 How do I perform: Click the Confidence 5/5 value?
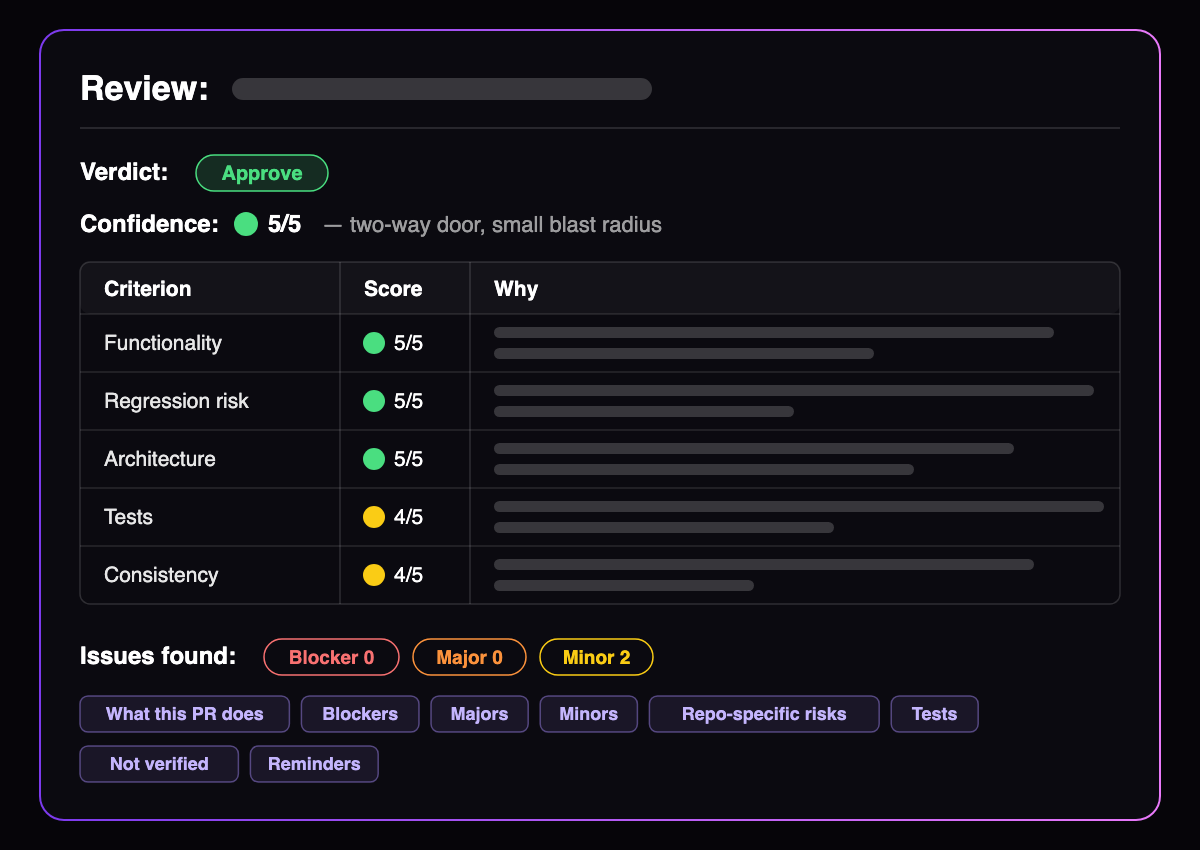click(284, 224)
